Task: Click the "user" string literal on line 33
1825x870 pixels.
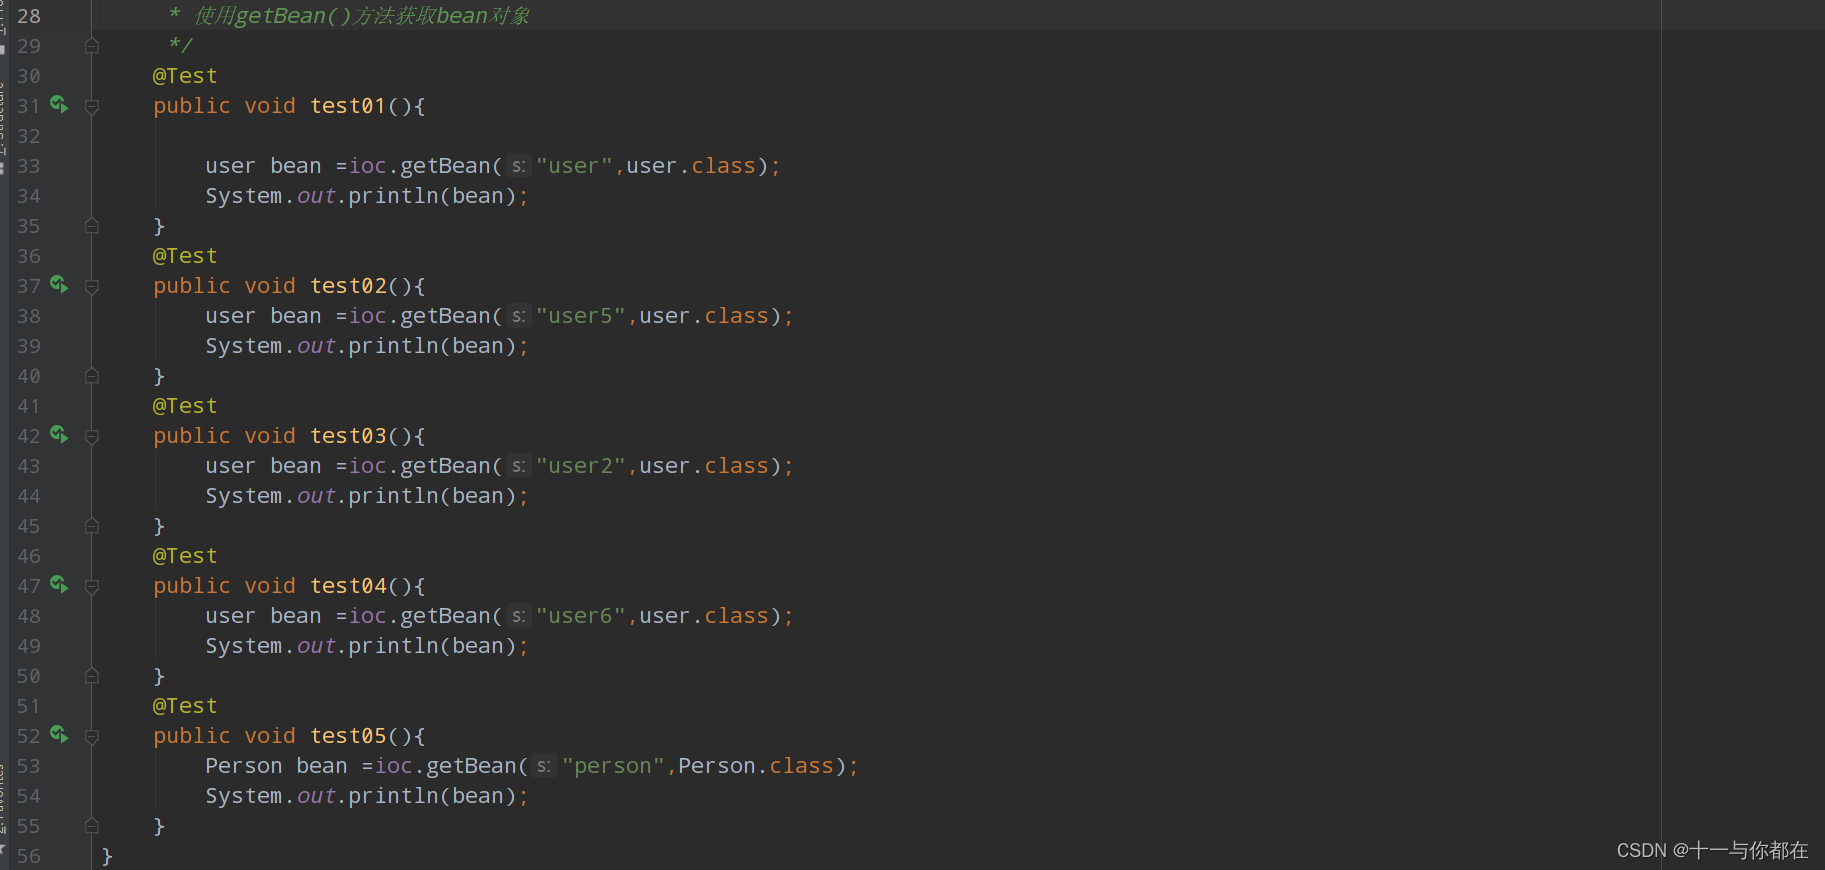Action: (x=574, y=166)
